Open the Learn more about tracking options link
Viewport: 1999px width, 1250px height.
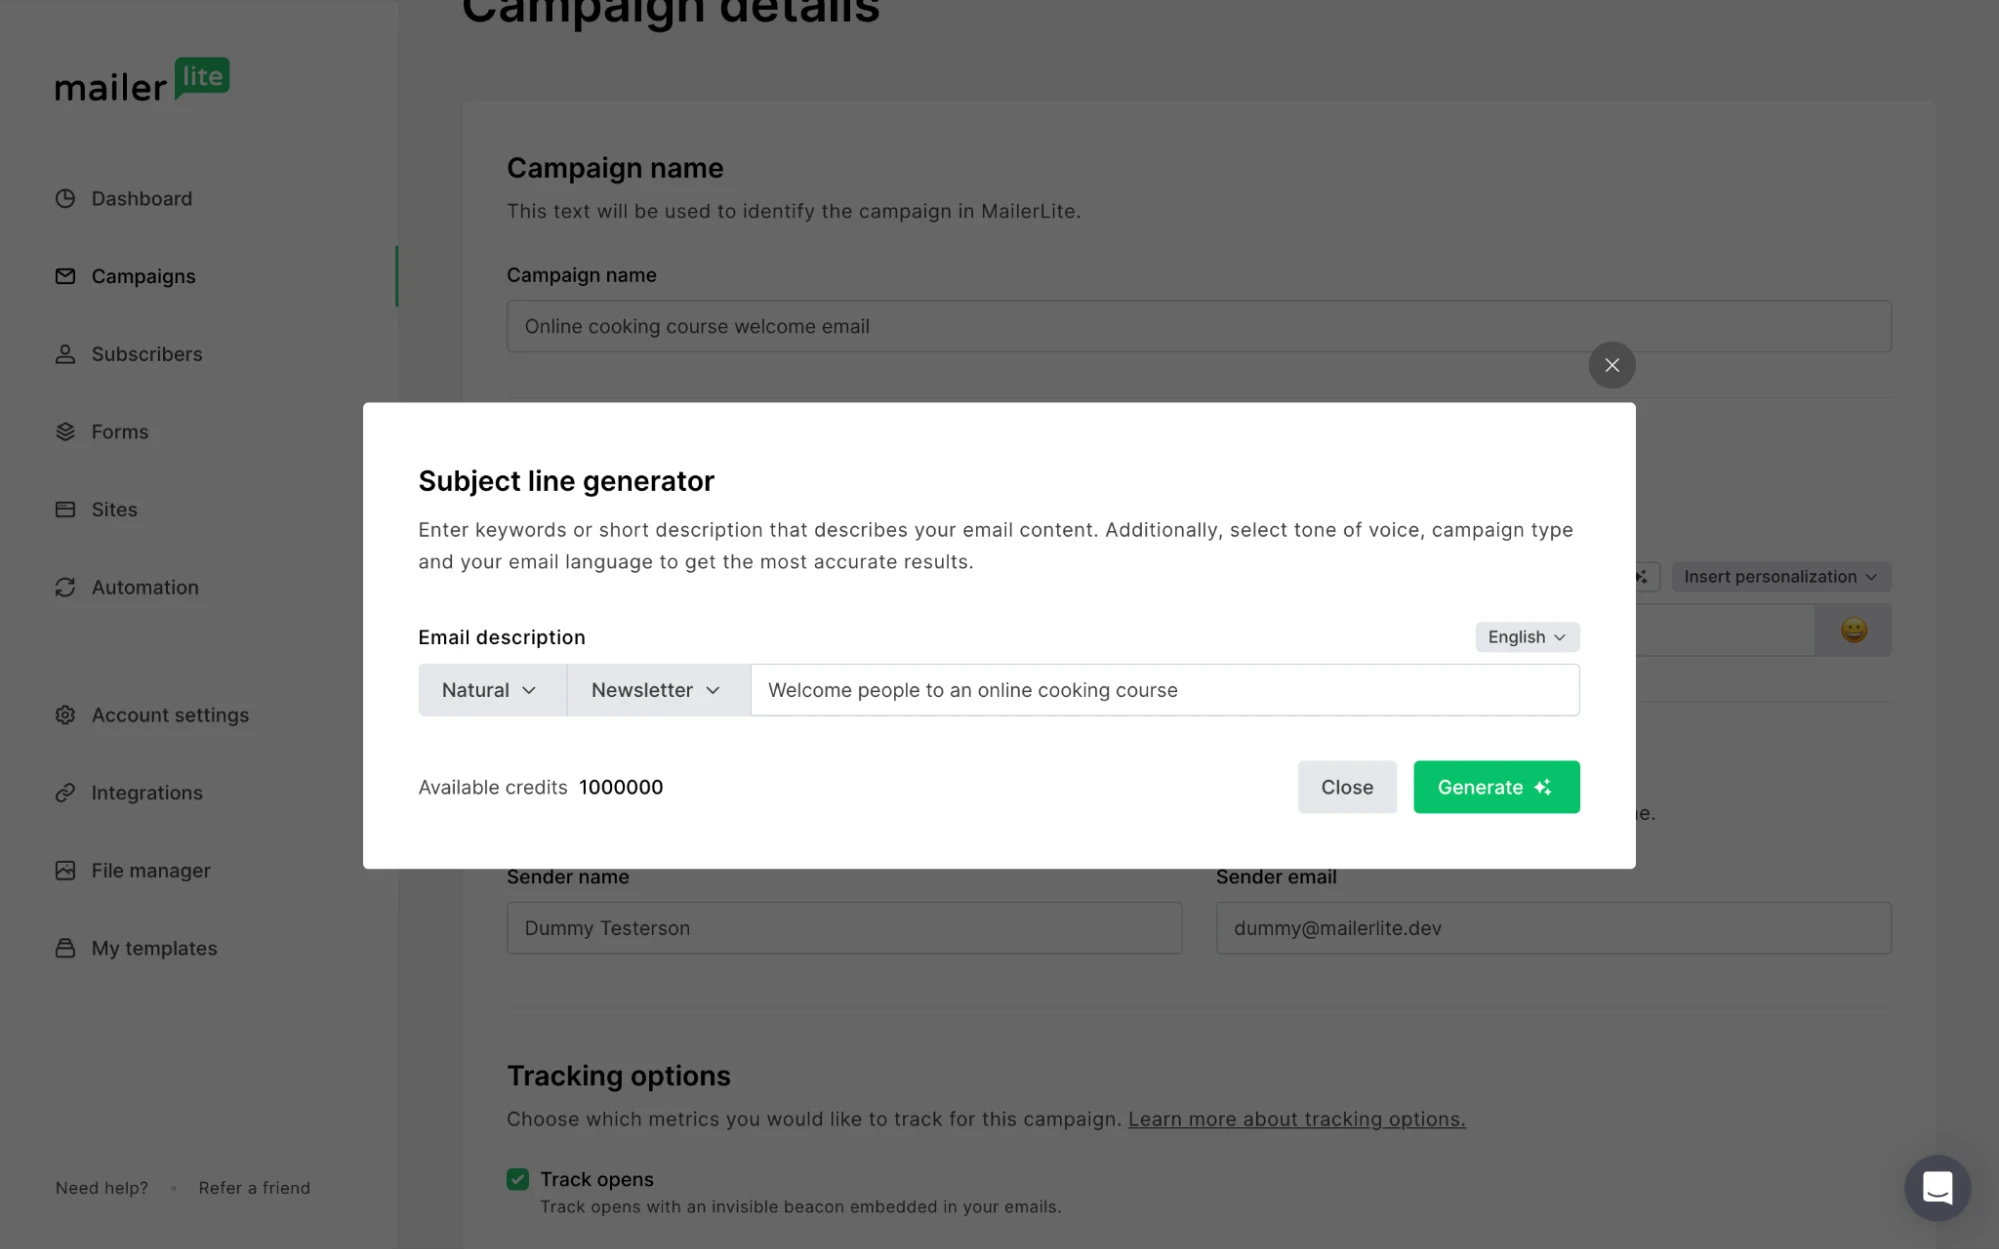(1296, 1119)
